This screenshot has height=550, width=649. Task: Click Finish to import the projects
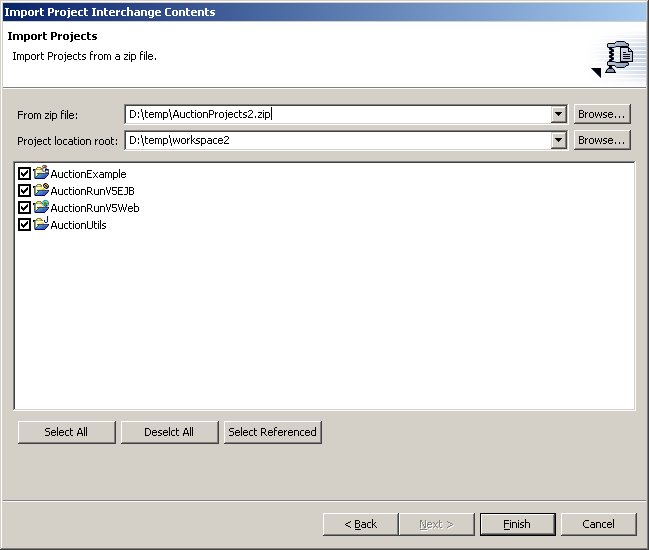click(517, 524)
